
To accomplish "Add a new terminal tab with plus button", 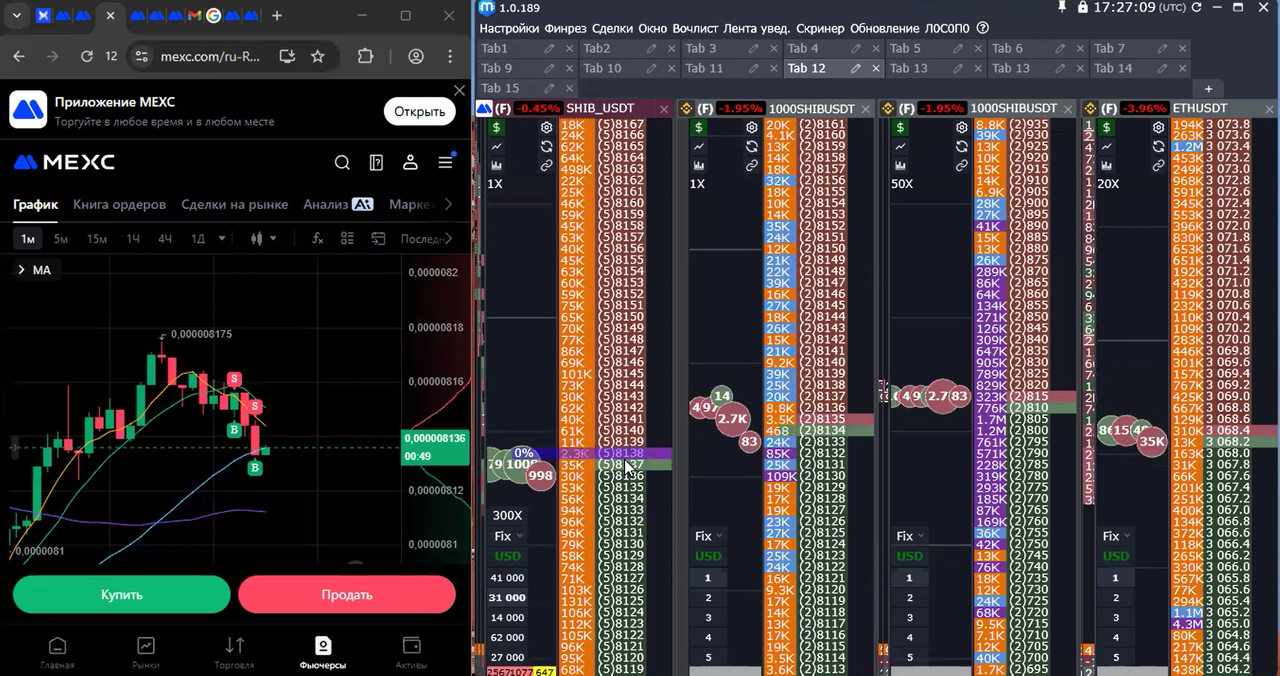I will pyautogui.click(x=1208, y=89).
